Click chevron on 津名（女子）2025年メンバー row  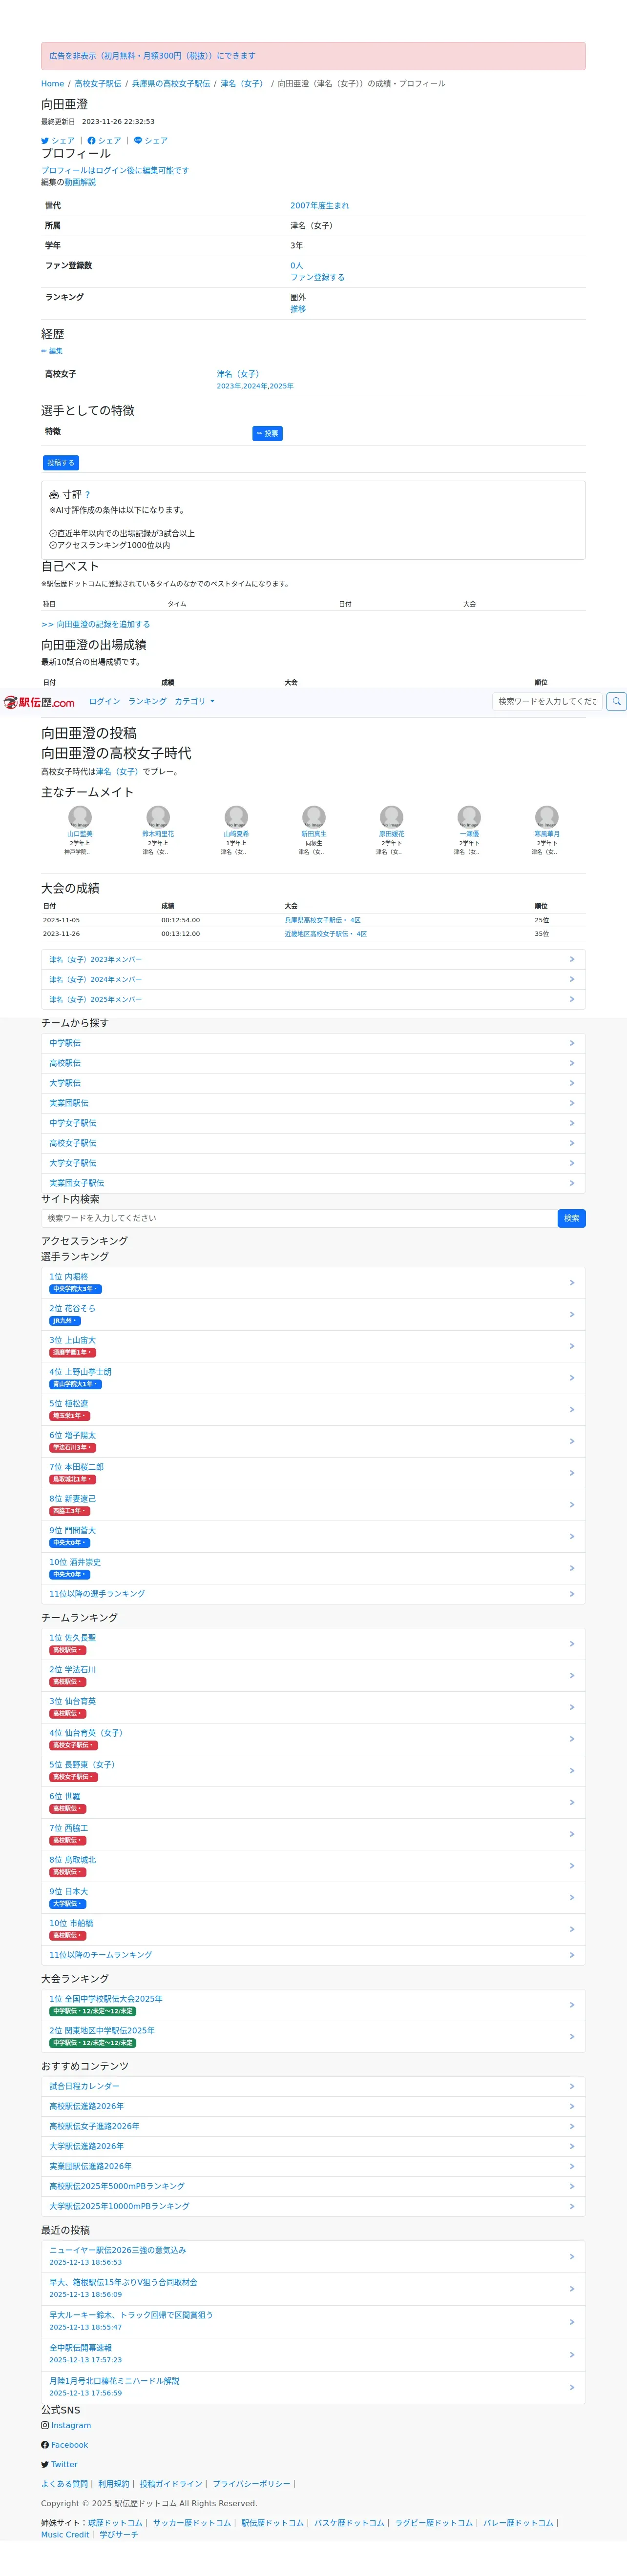point(572,1000)
